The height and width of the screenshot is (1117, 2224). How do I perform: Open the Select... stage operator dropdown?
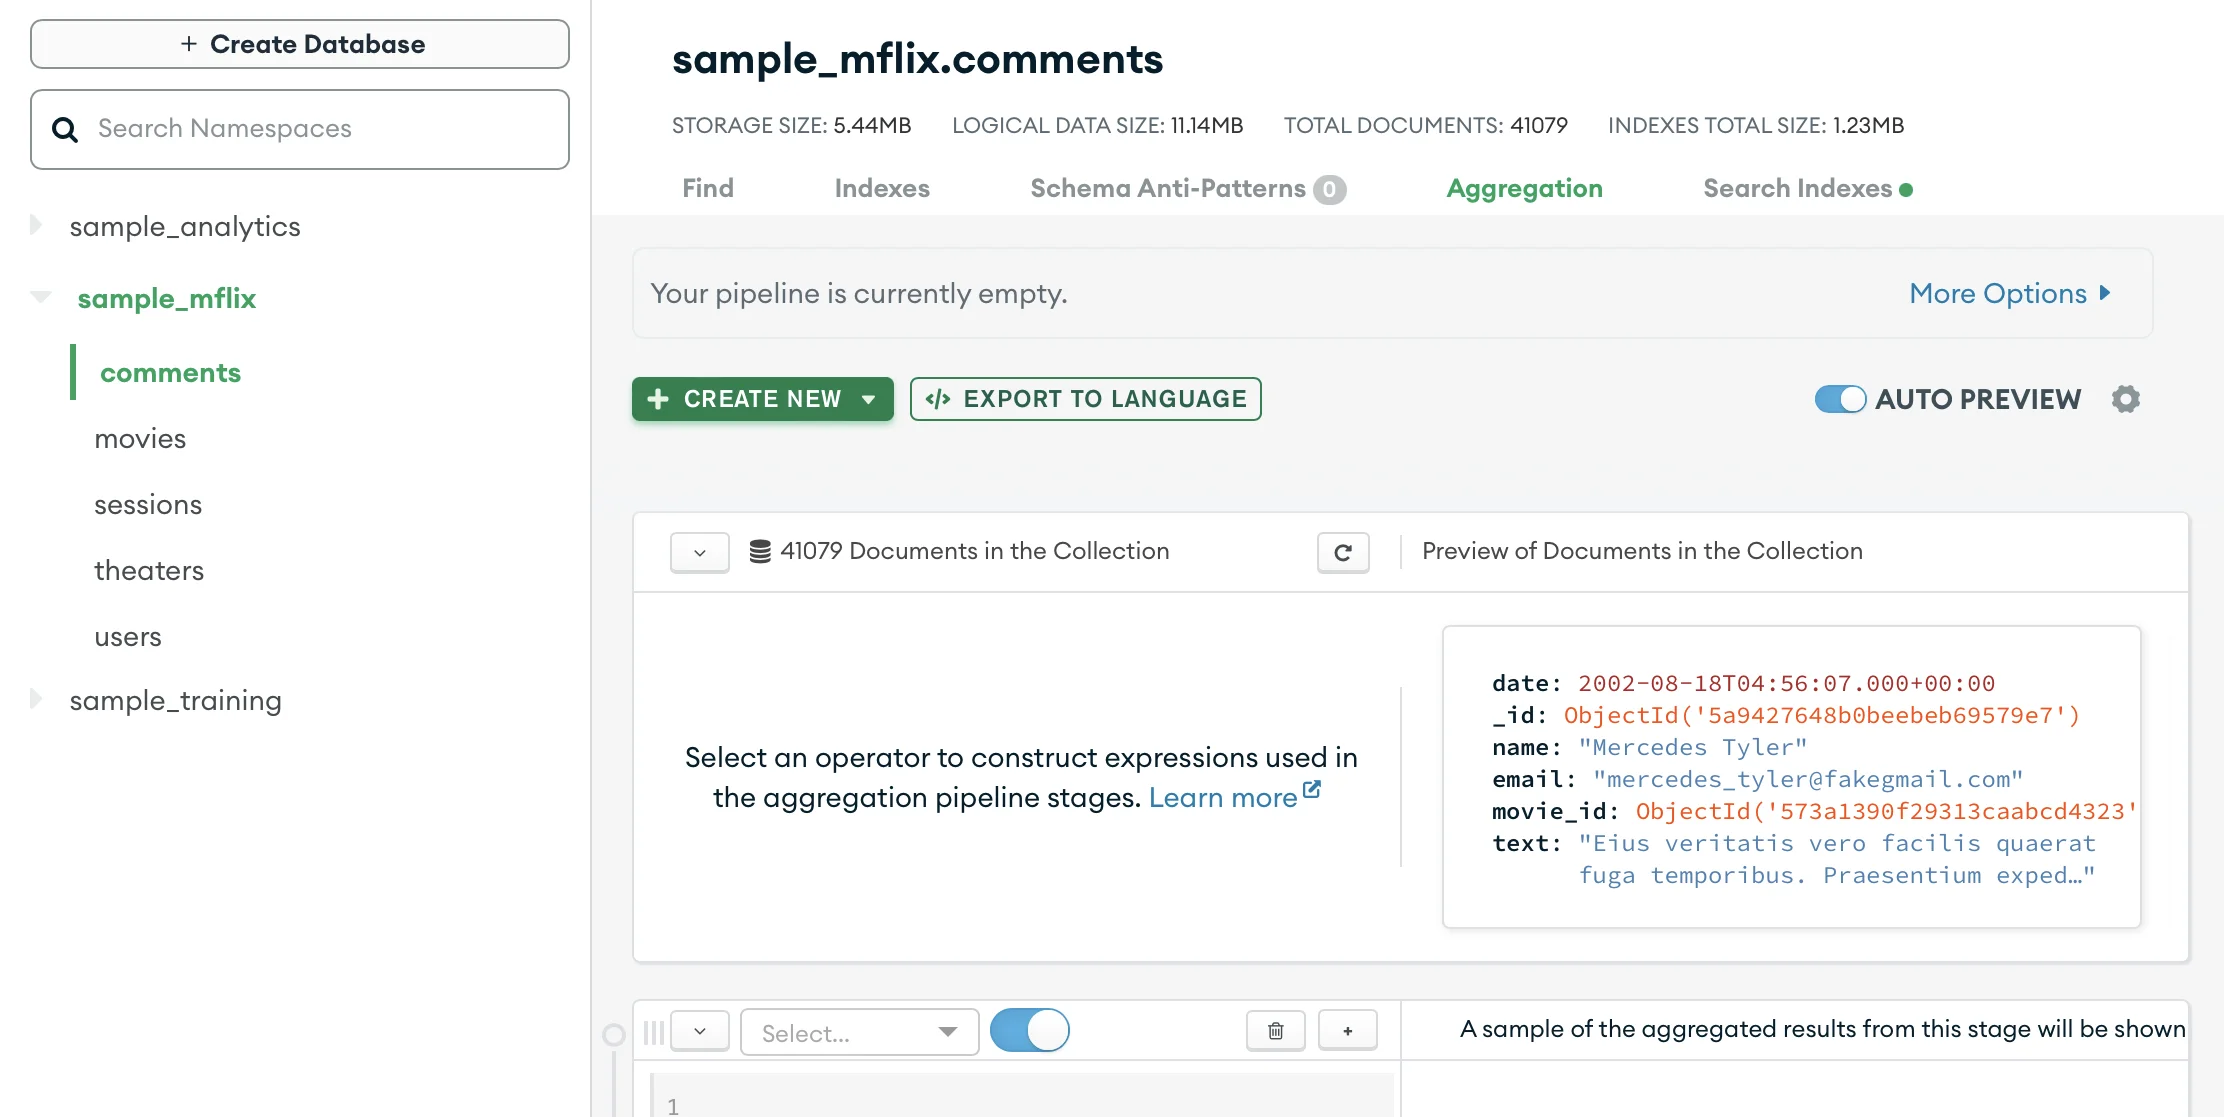coord(858,1032)
